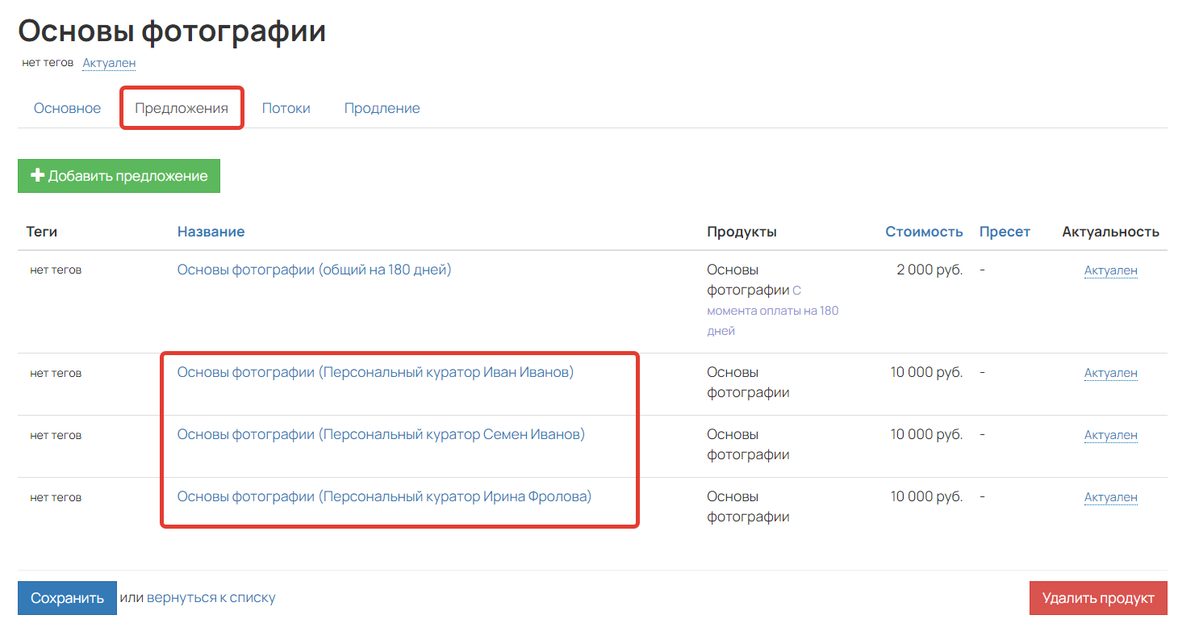The image size is (1199, 636).
Task: Click the Сохранить button
Action: point(67,598)
